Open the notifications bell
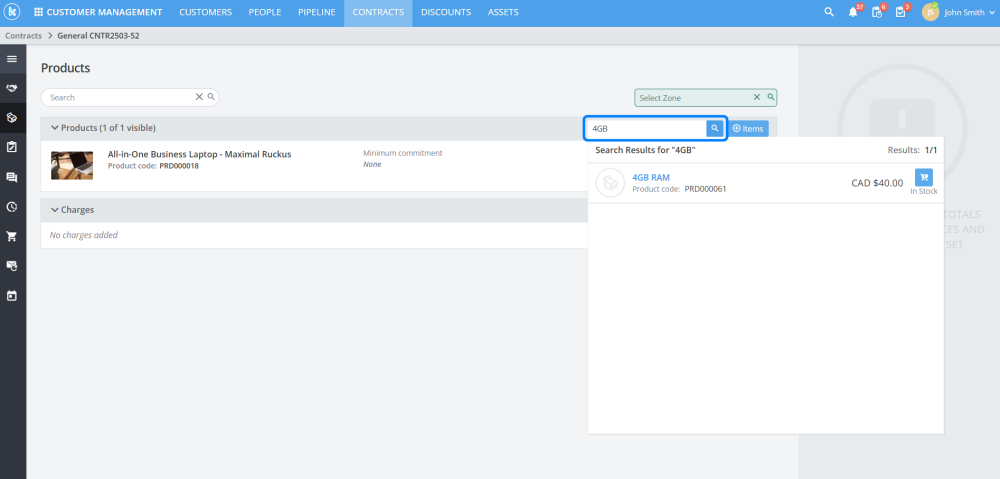 [x=853, y=12]
